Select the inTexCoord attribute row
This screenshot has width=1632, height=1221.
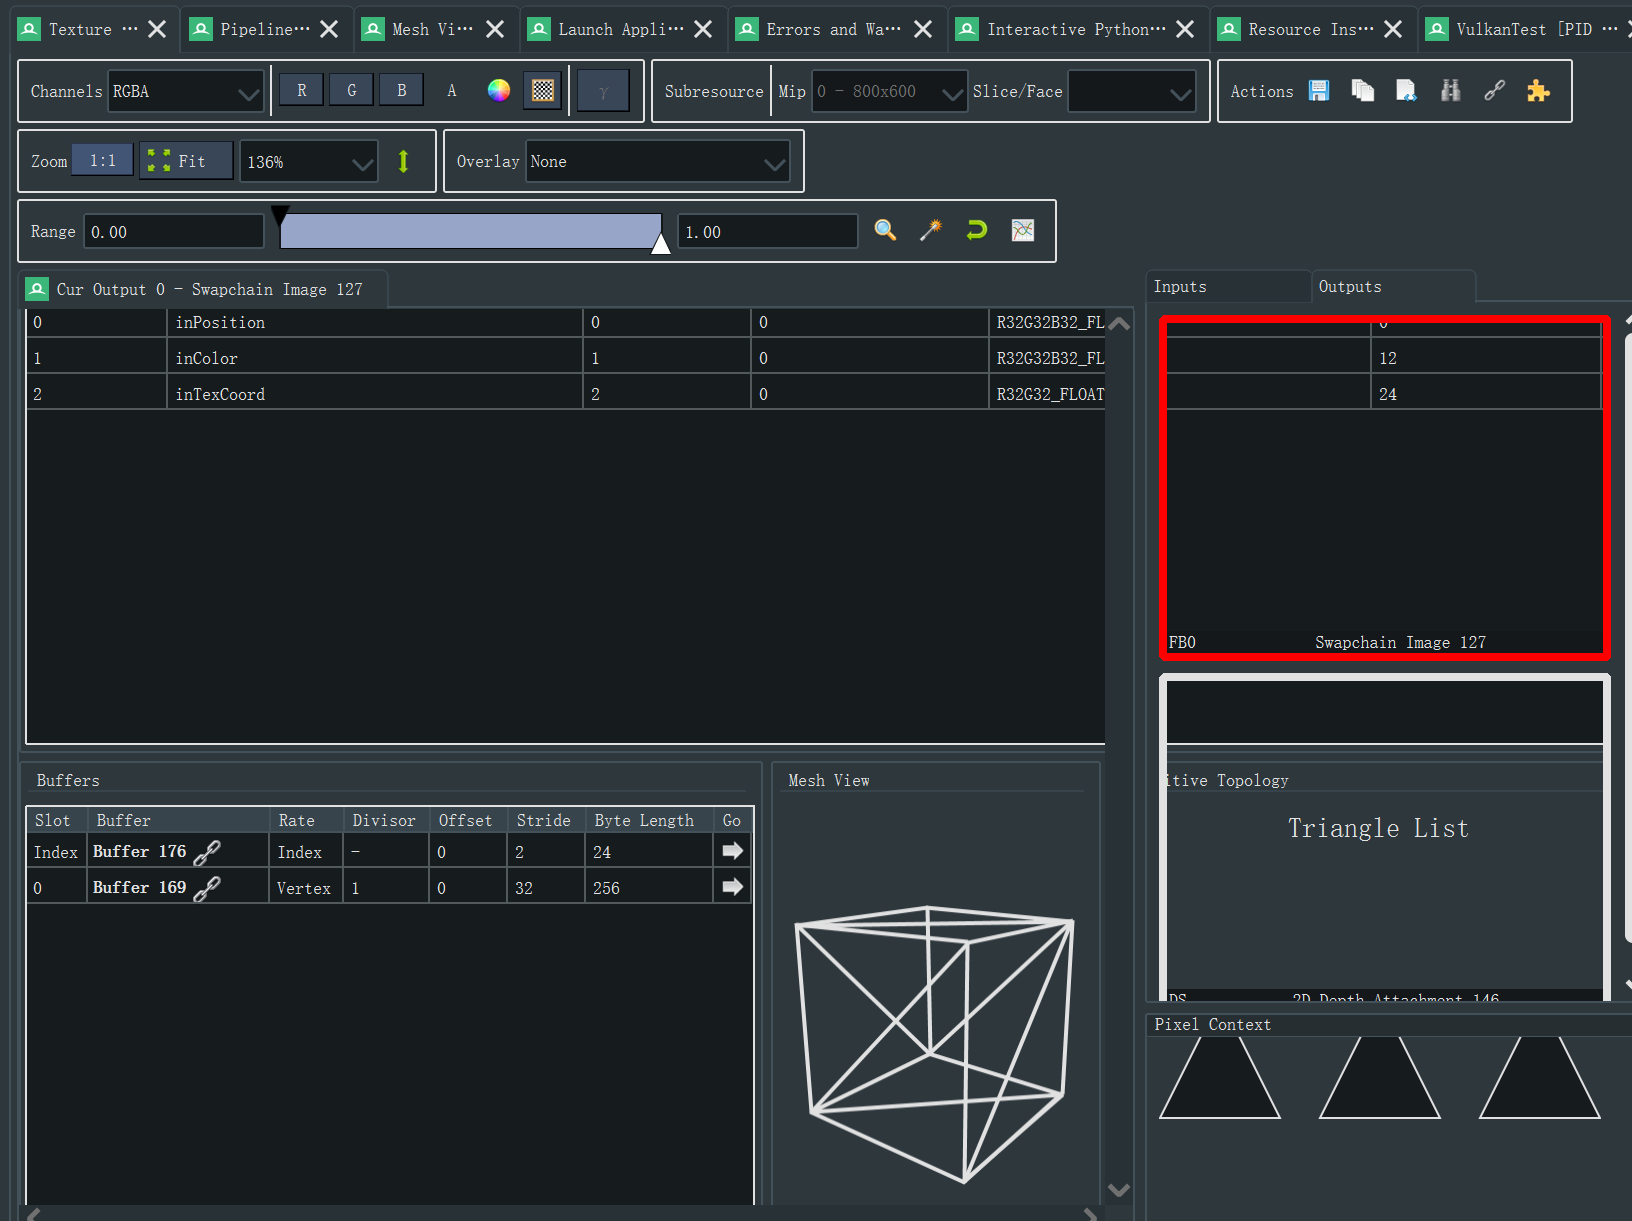[x=566, y=394]
